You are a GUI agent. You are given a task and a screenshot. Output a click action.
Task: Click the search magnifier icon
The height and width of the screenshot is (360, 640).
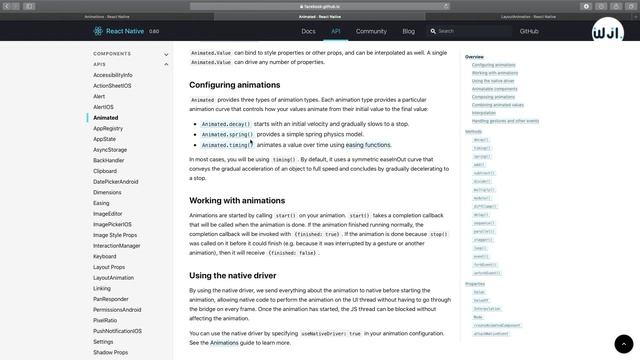[x=433, y=31]
